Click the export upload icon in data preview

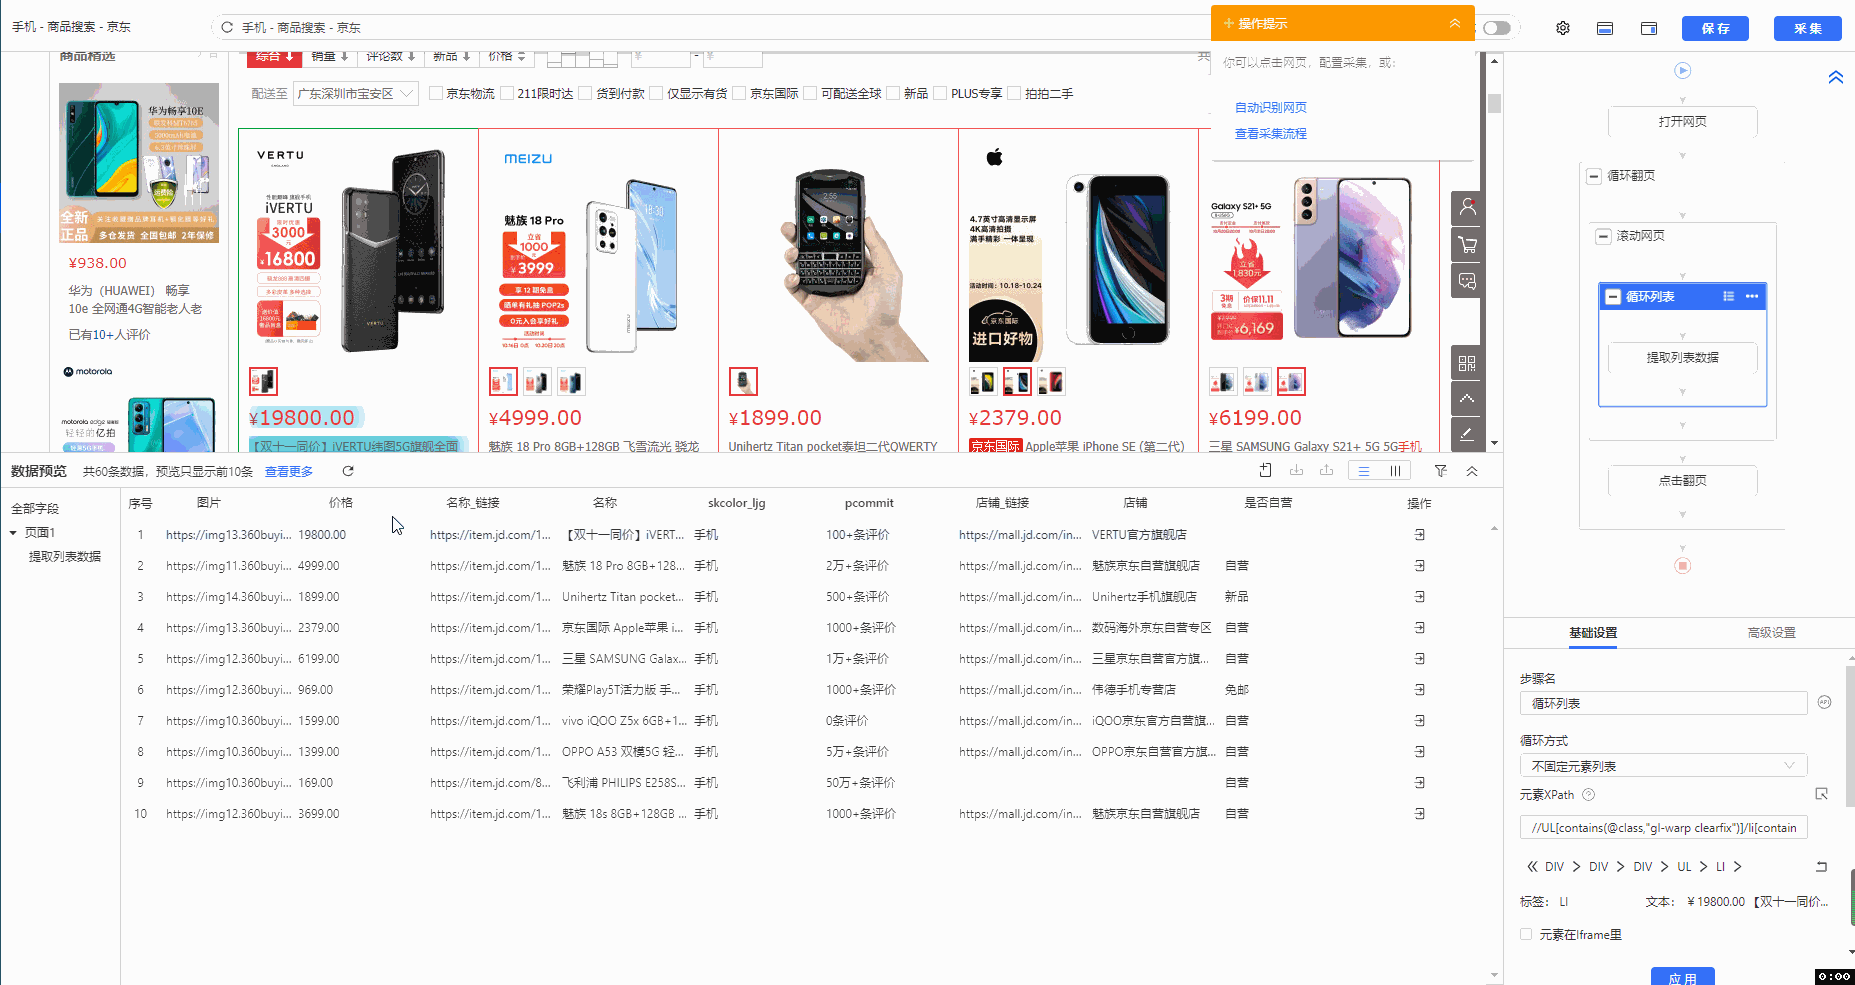tap(1327, 470)
